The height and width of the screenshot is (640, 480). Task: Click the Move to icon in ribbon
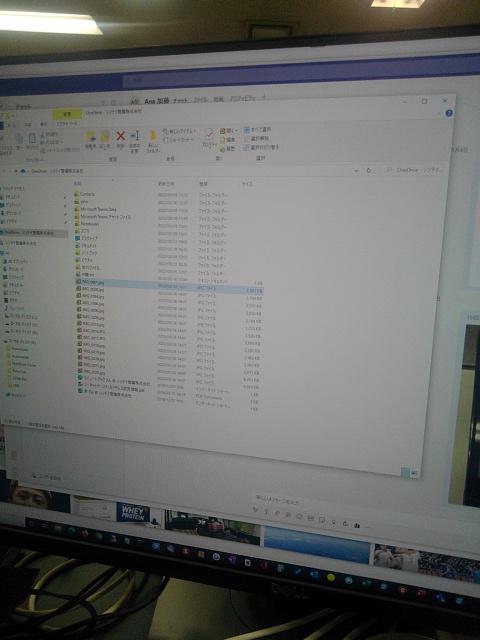tap(91, 137)
